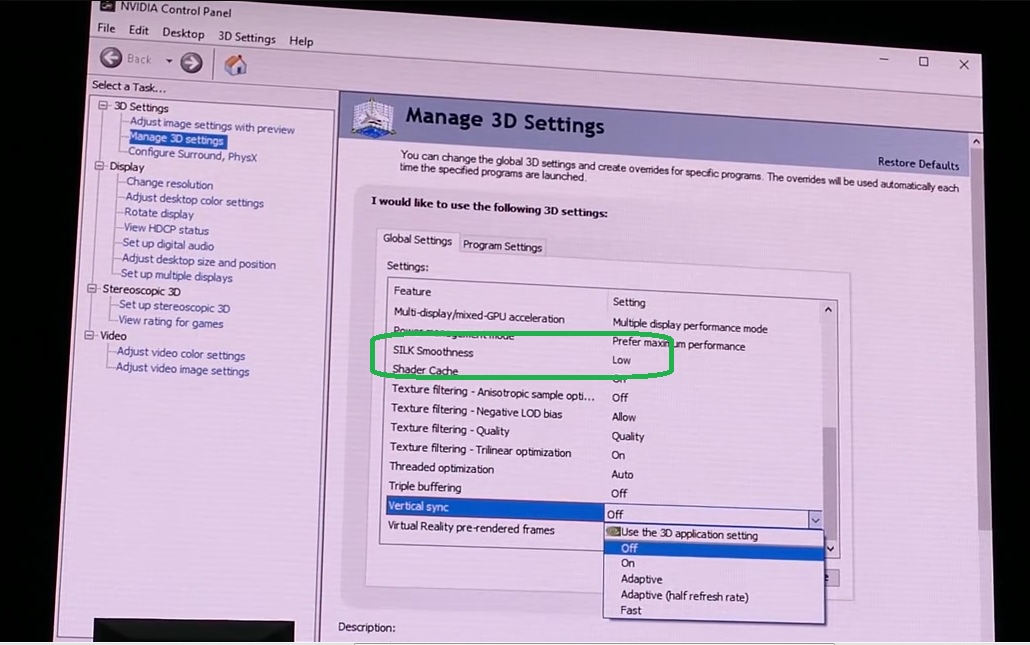The height and width of the screenshot is (645, 1030).
Task: Click the page scroll-up arrow
Action: 976,142
